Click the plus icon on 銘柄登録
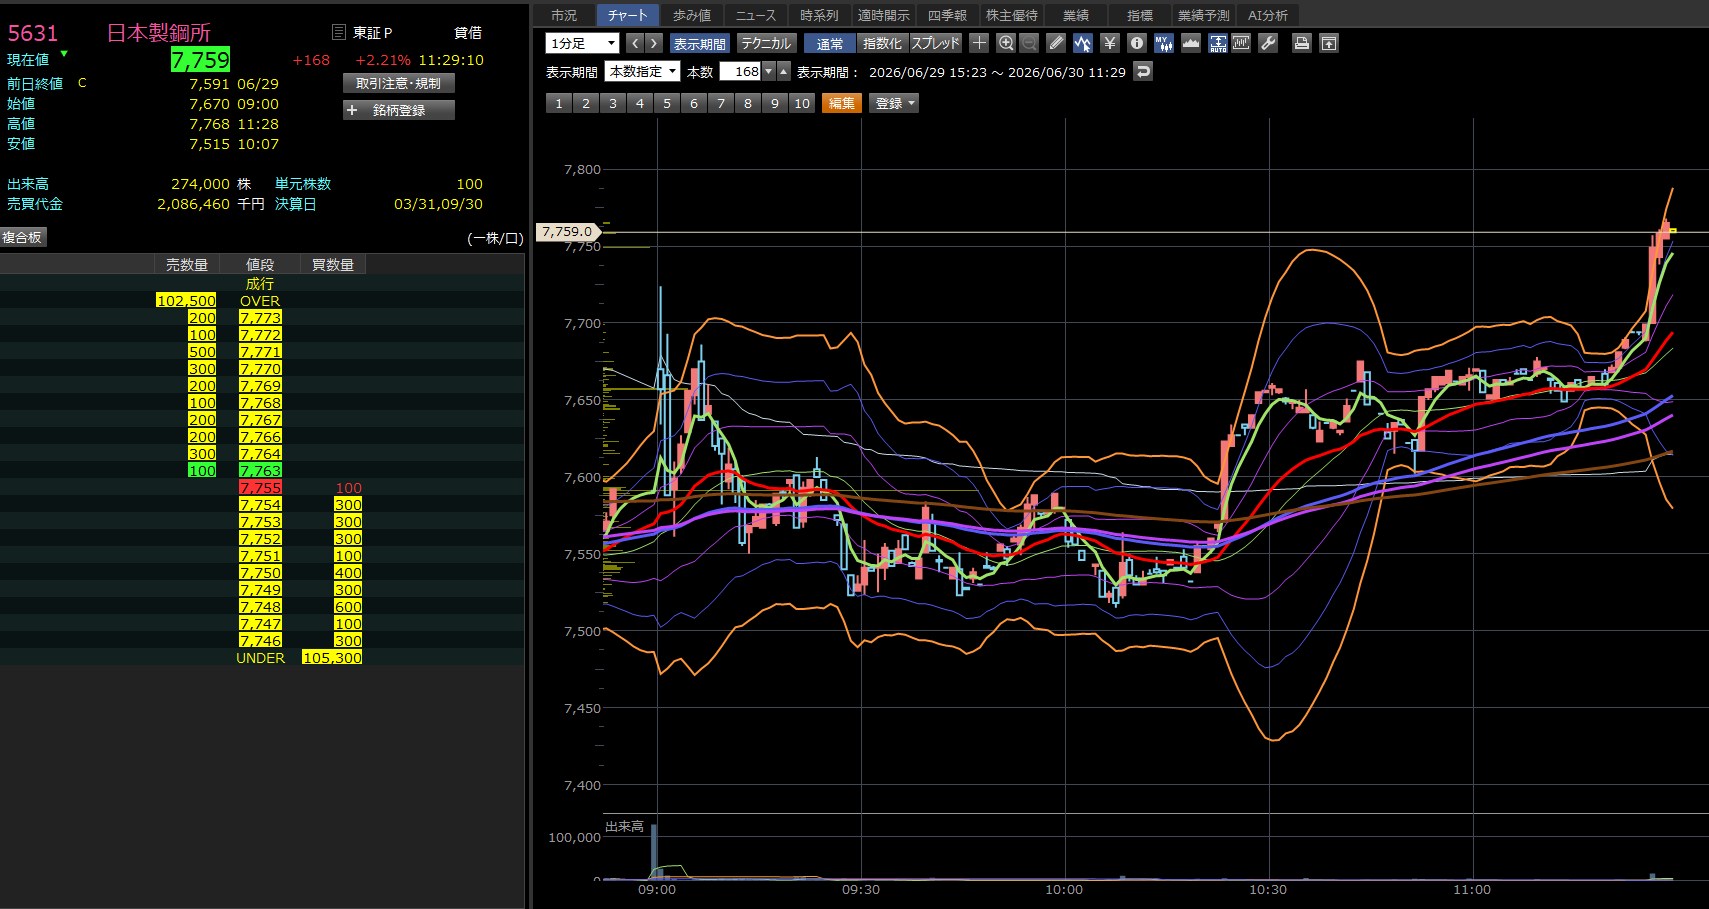The image size is (1709, 909). [x=352, y=110]
